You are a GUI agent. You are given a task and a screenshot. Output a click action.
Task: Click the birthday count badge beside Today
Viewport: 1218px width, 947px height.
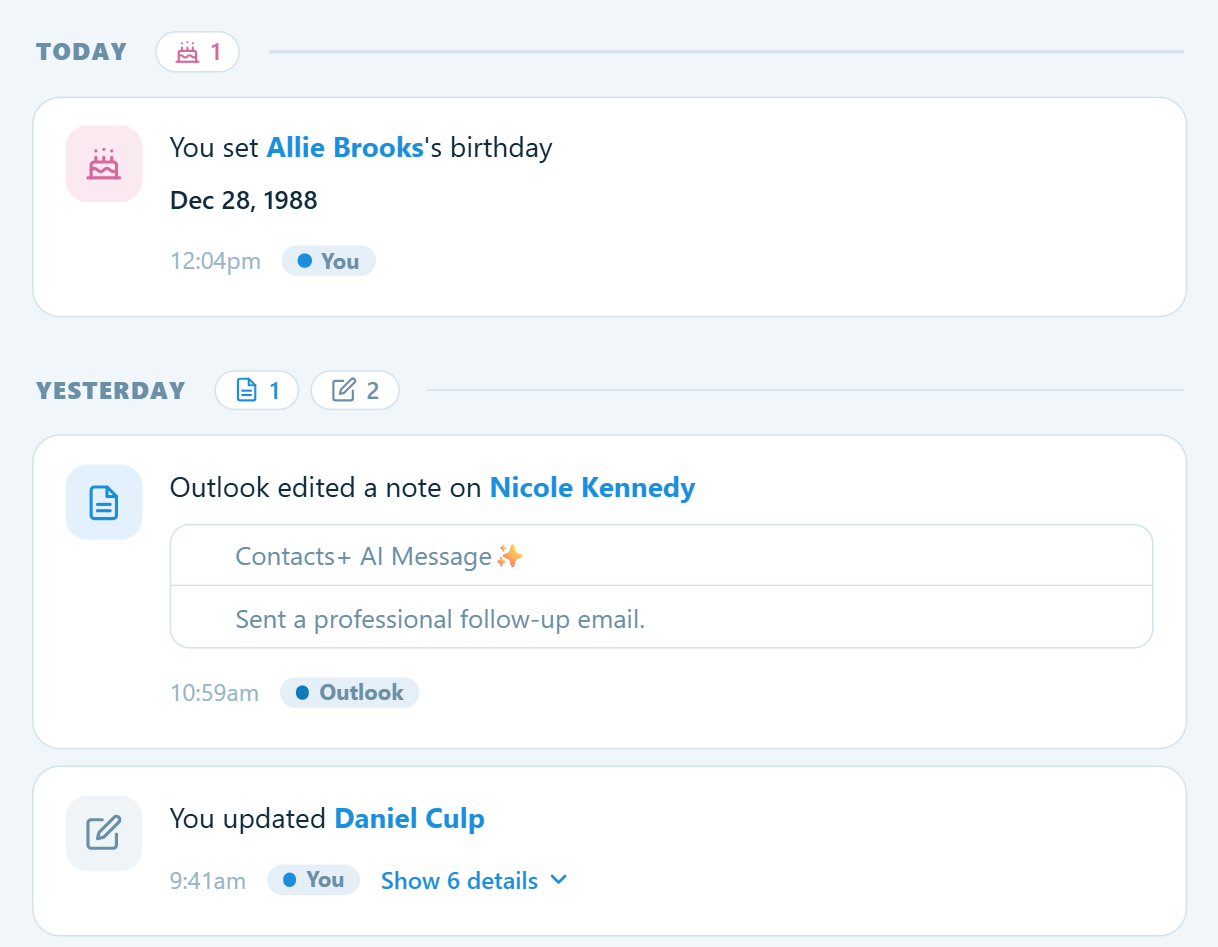(197, 52)
